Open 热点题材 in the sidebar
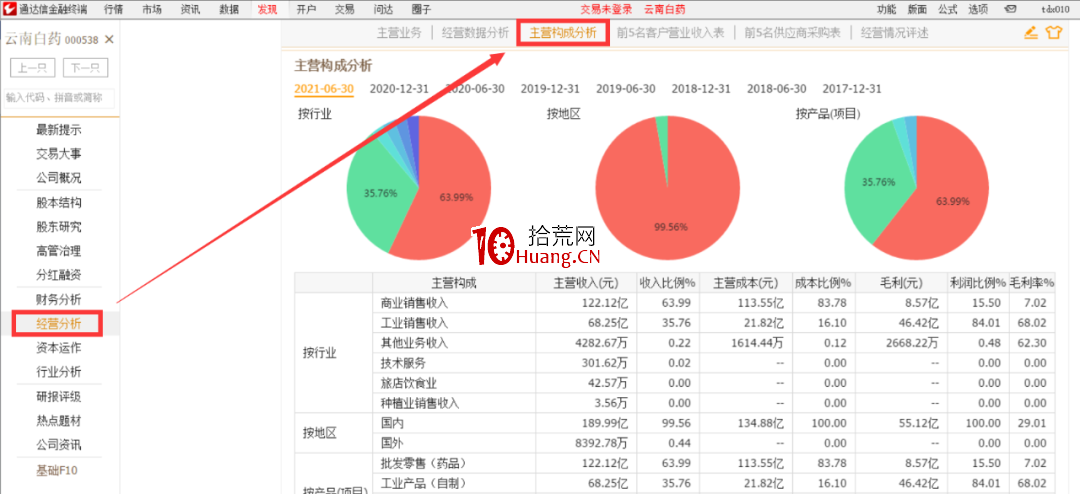1080x494 pixels. point(59,420)
